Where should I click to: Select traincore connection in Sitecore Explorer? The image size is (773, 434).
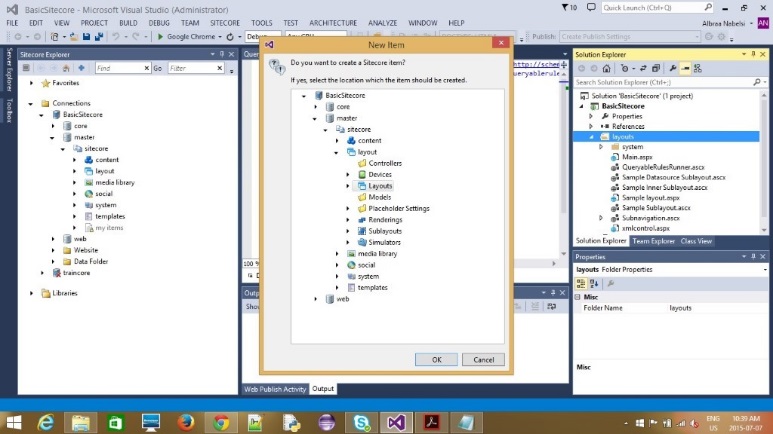(x=76, y=273)
